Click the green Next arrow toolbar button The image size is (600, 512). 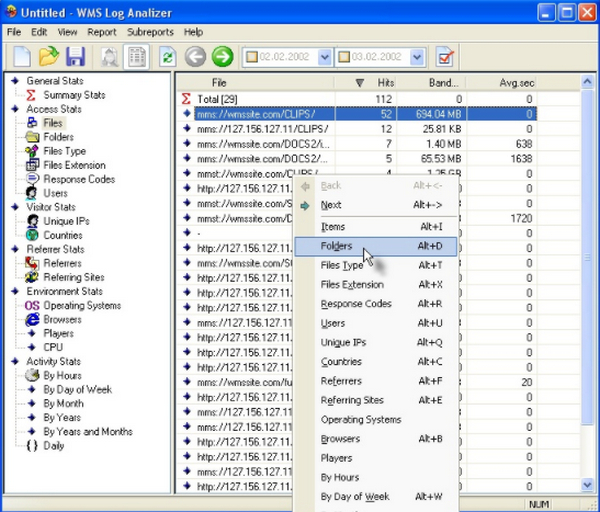222,57
